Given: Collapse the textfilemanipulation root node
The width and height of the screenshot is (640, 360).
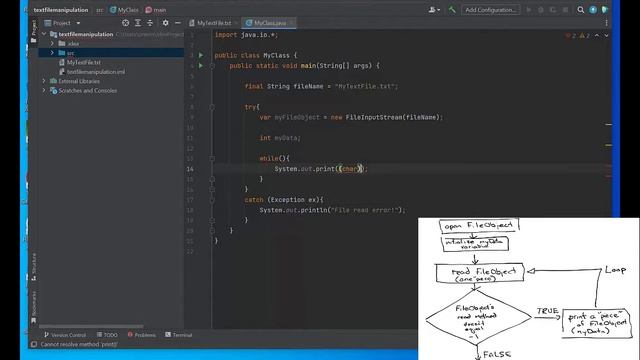Looking at the screenshot, I should tap(44, 34).
